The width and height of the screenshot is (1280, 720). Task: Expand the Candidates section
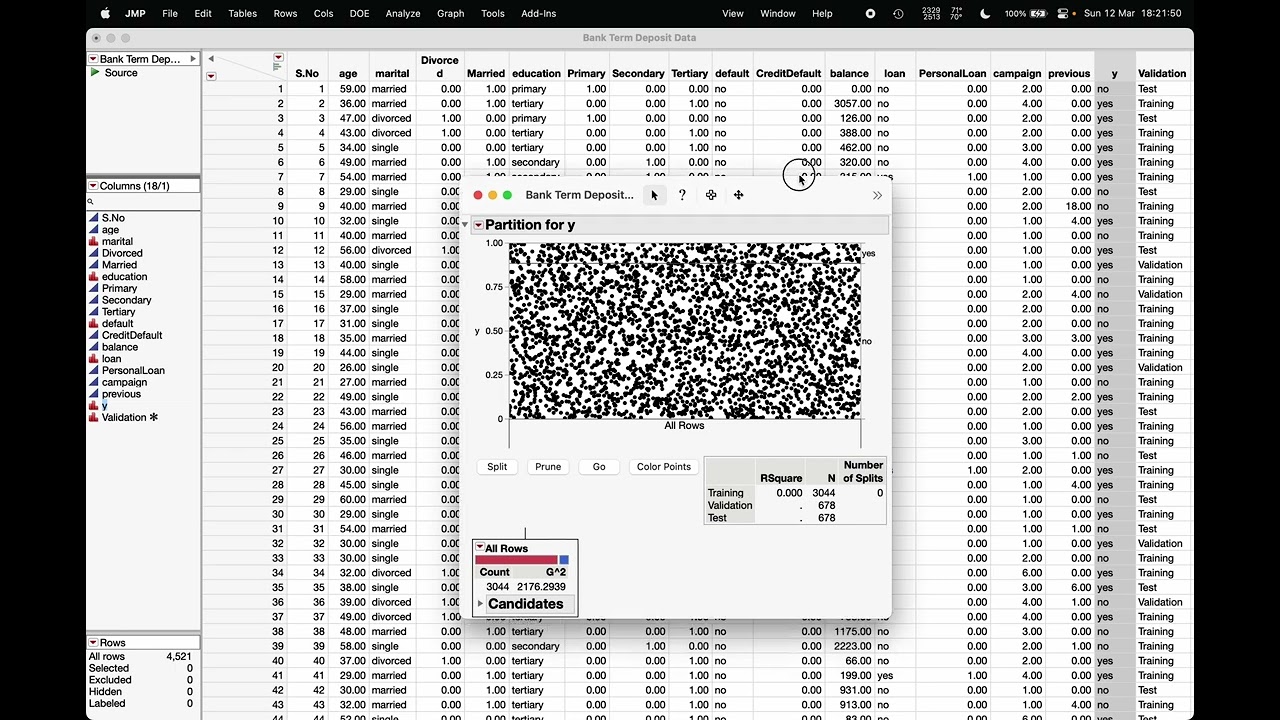(480, 604)
